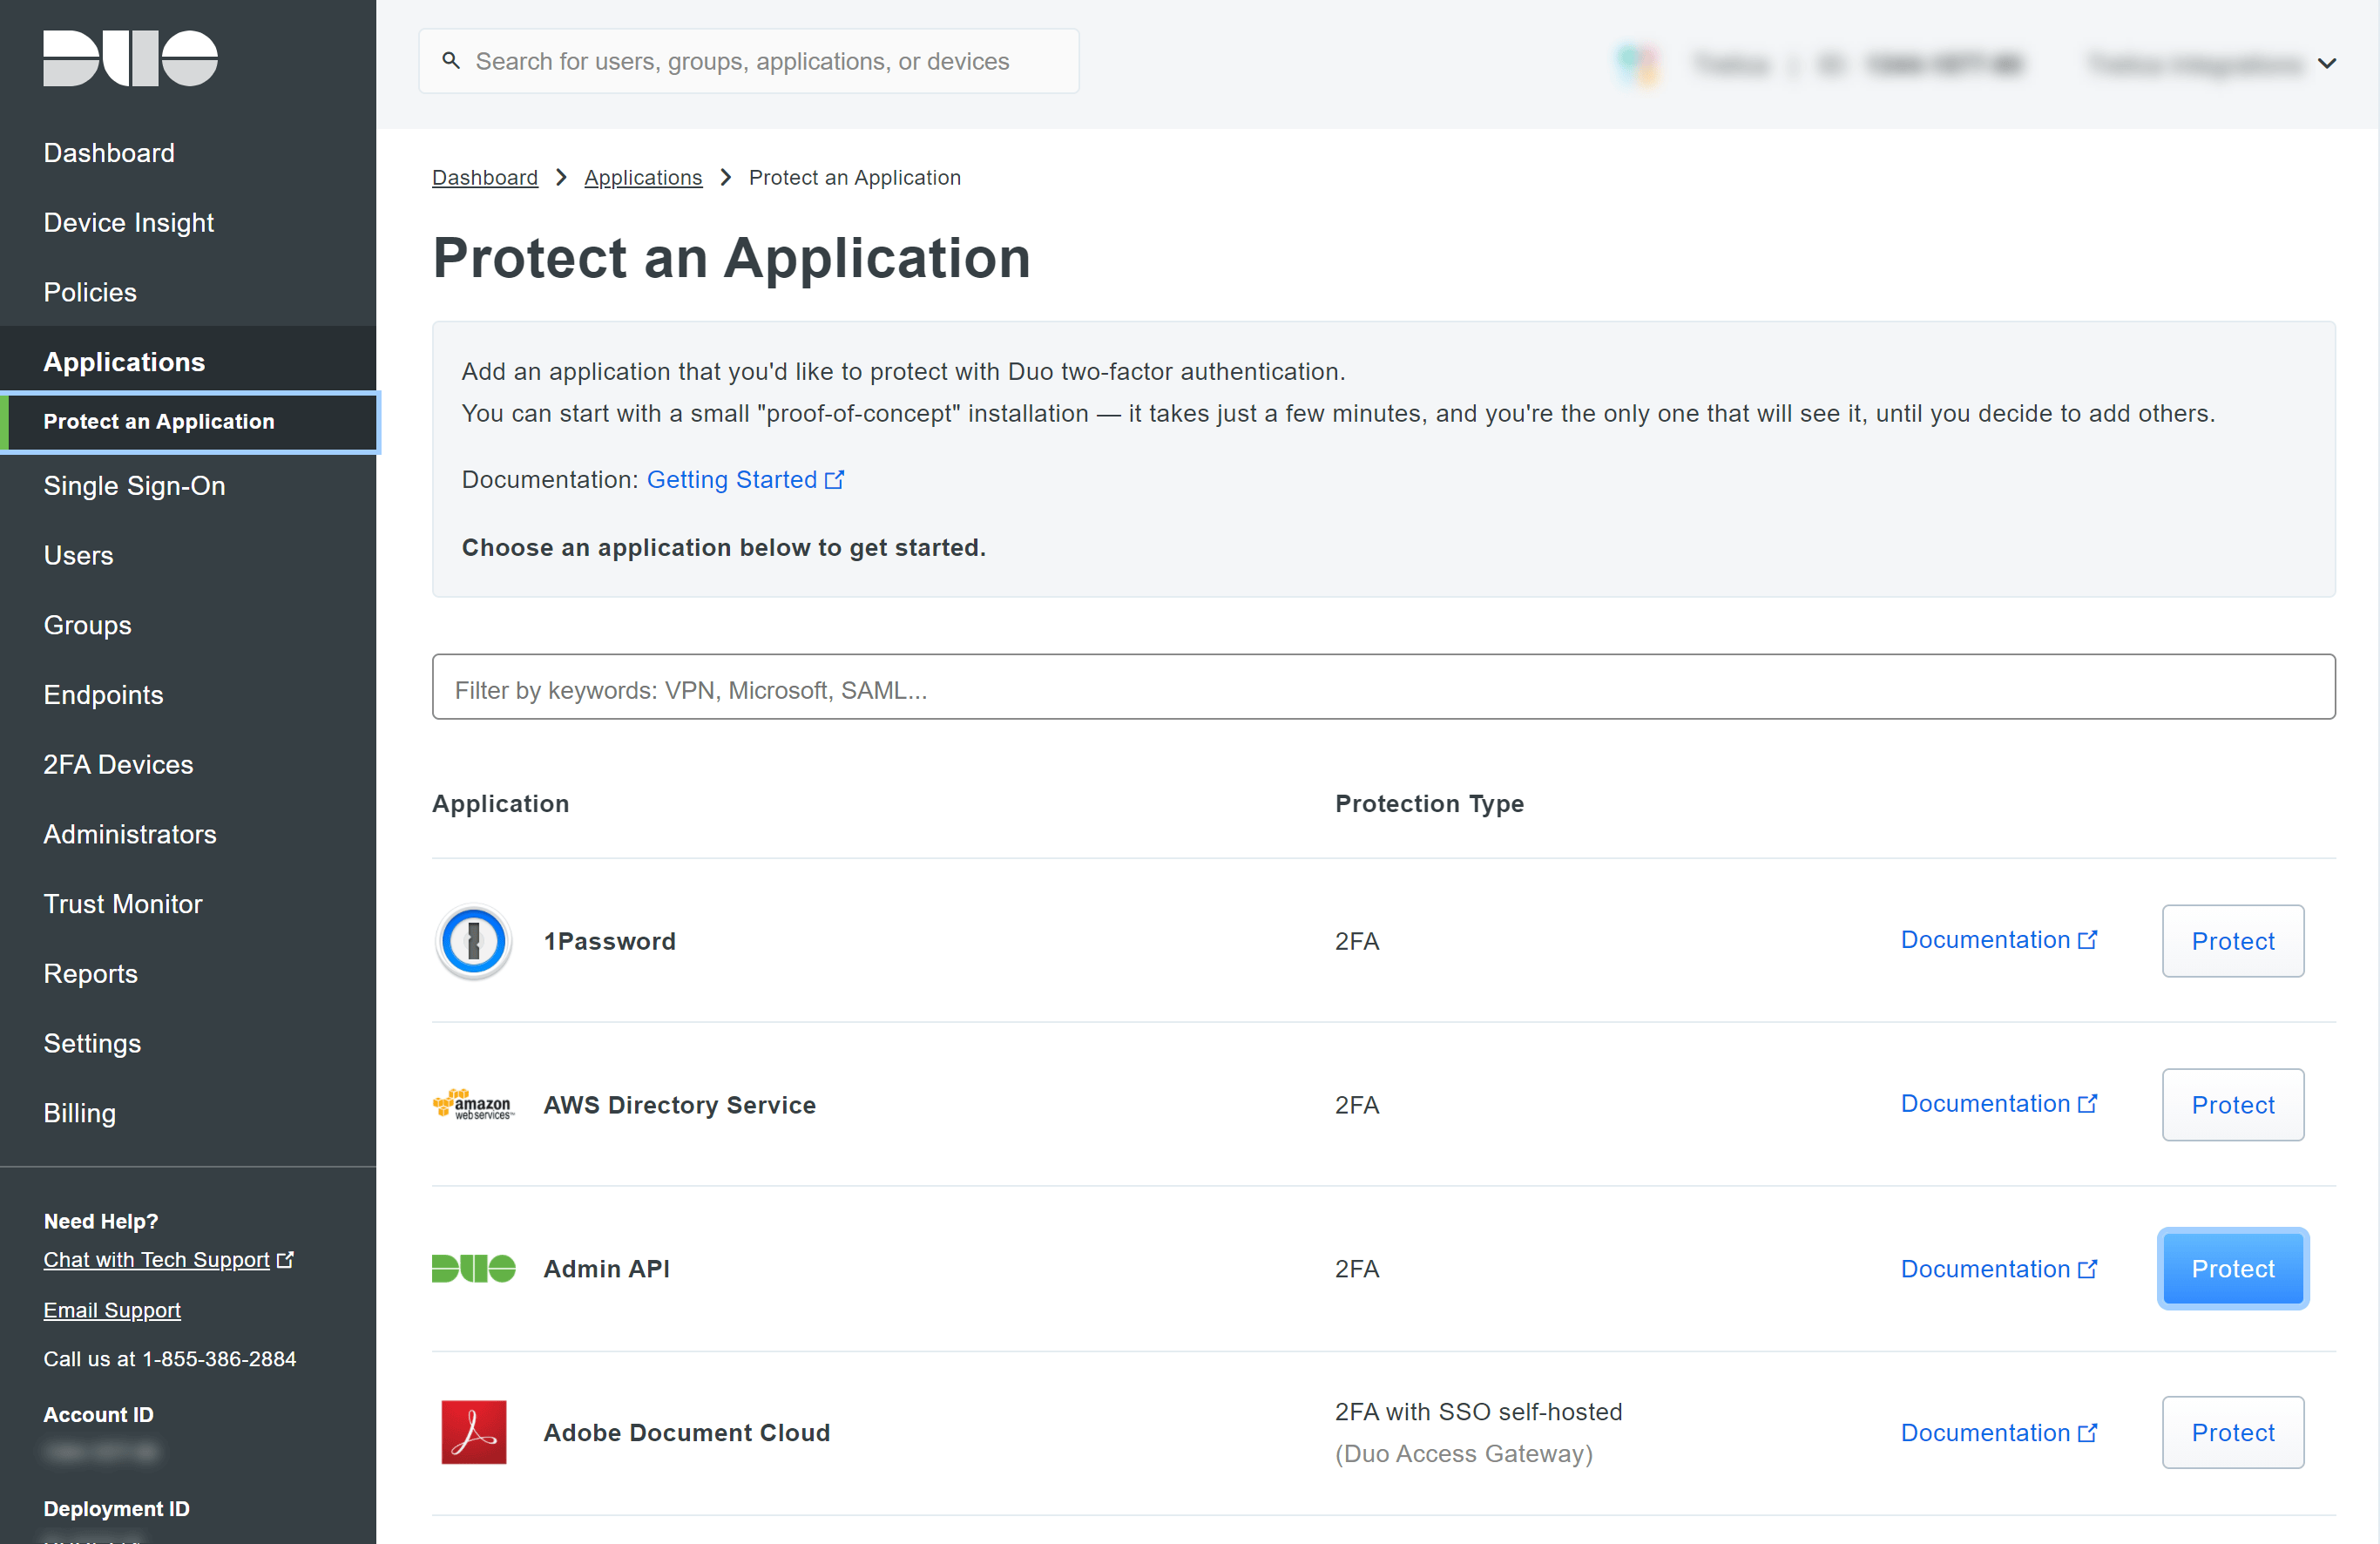
Task: Go to Users section
Action: tap(78, 555)
